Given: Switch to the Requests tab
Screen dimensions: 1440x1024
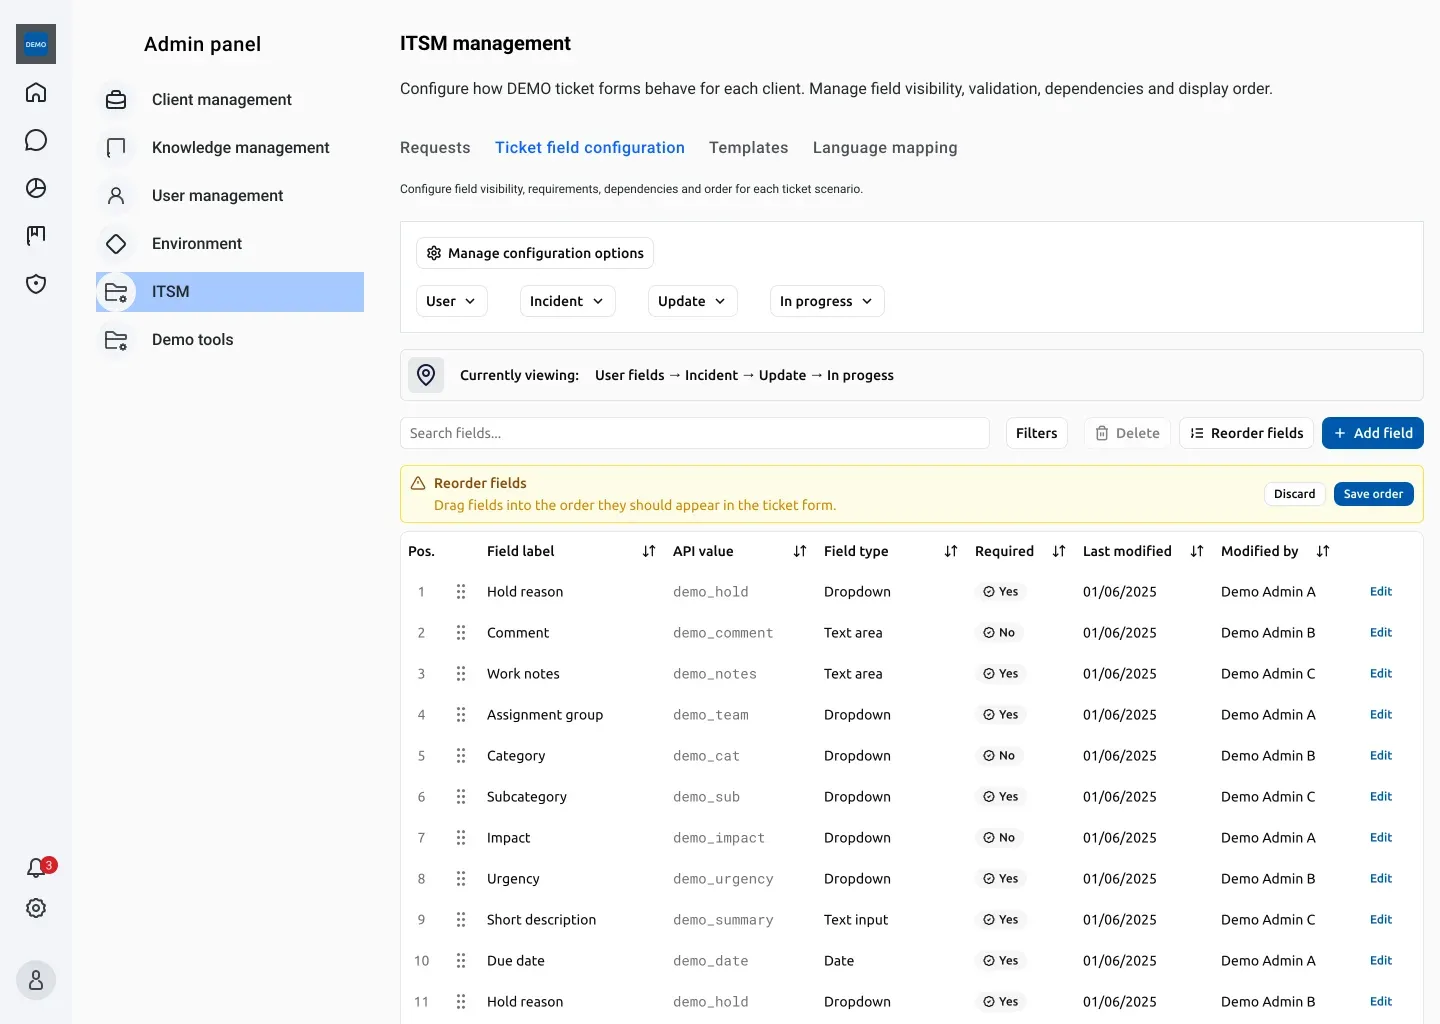Looking at the screenshot, I should (x=435, y=148).
